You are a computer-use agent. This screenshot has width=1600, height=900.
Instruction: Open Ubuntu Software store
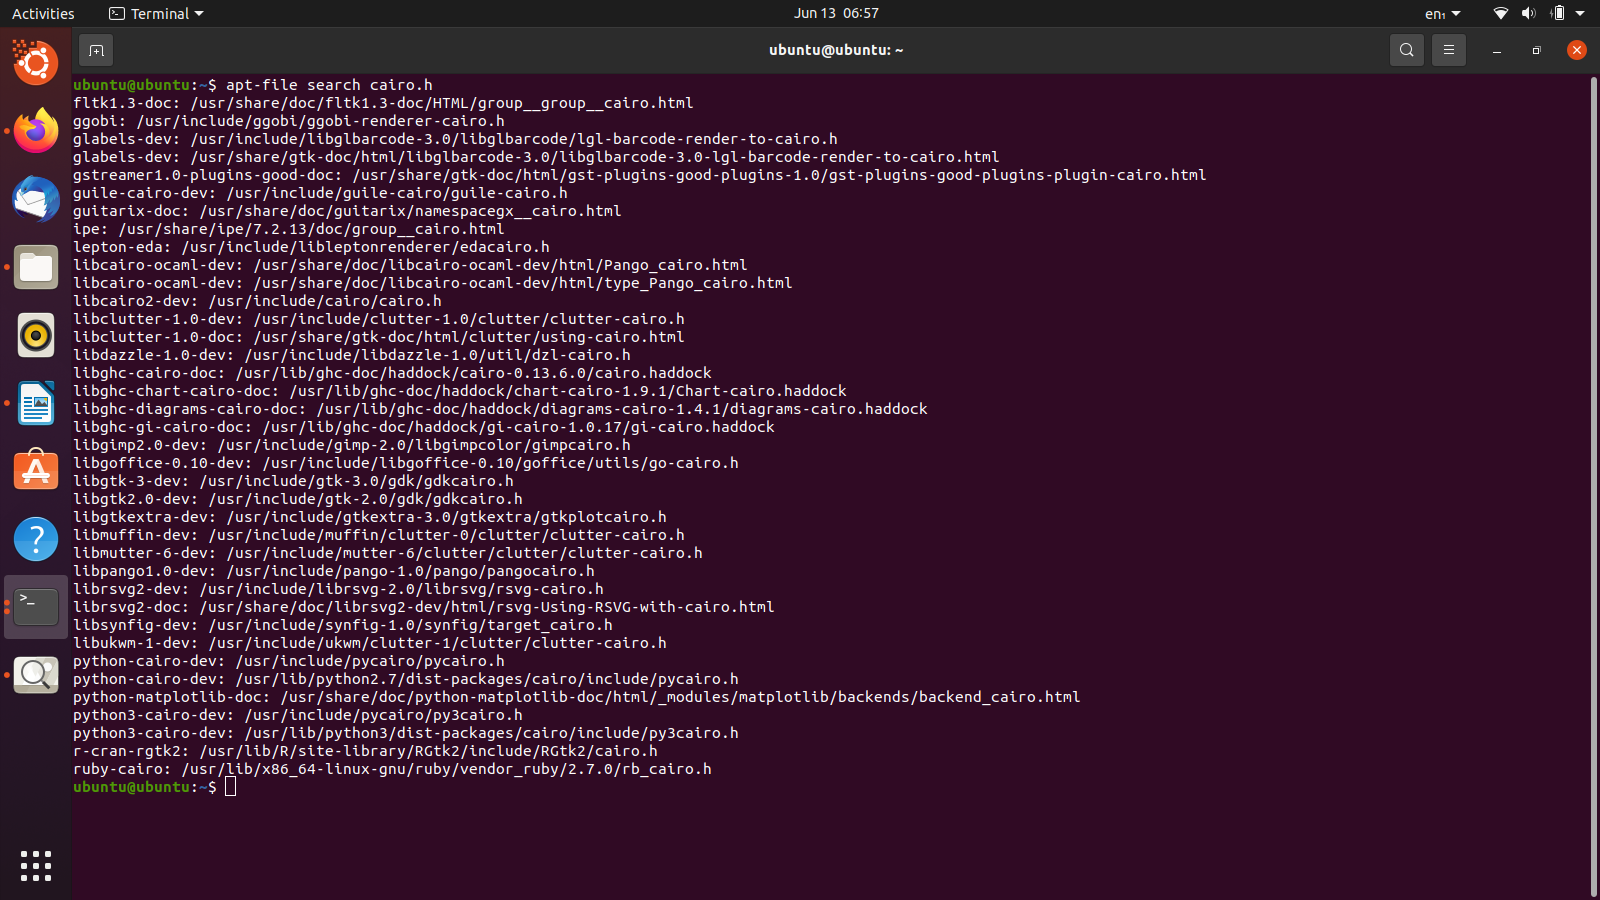point(36,471)
